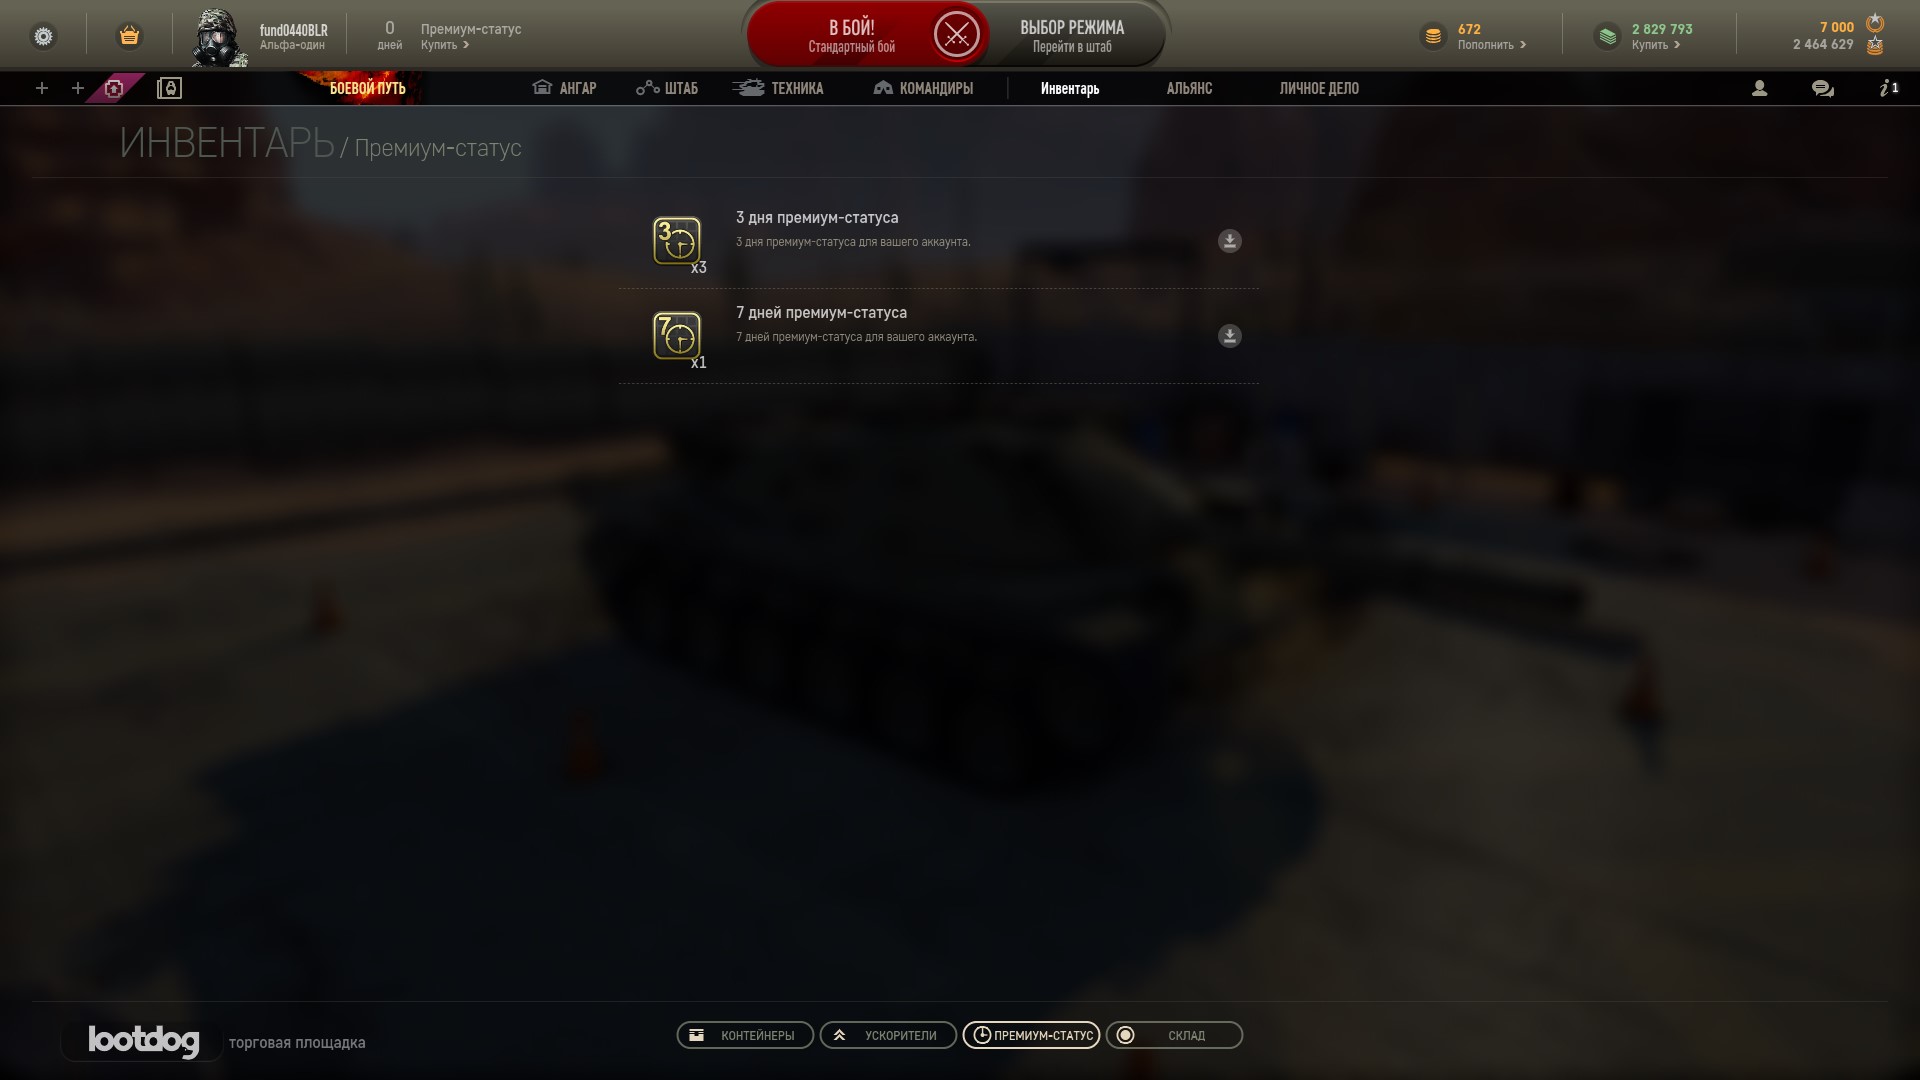Open the Выбор режима mode selection
This screenshot has height=1080, width=1920.
(1072, 35)
